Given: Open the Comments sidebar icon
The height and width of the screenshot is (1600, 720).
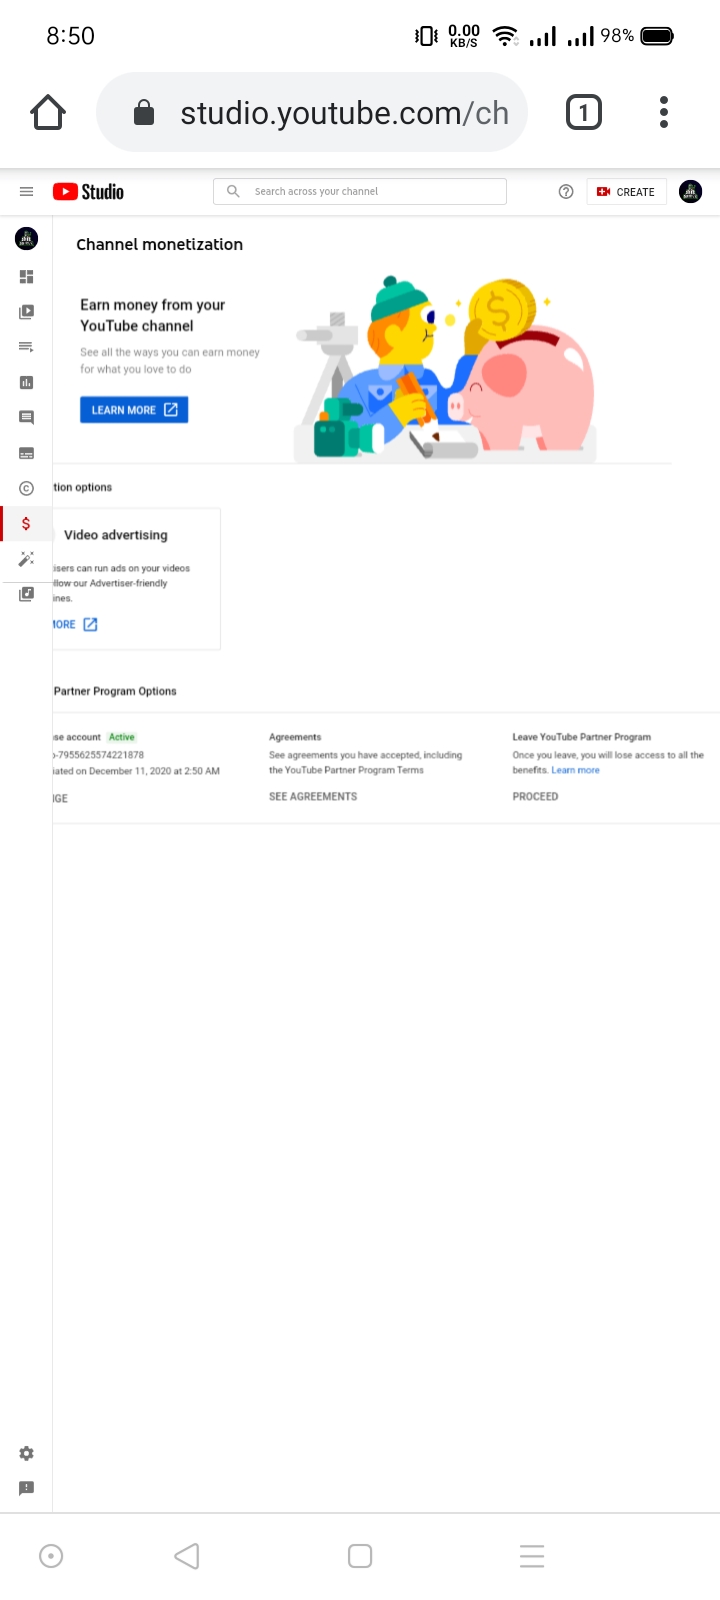Looking at the screenshot, I should tap(27, 418).
